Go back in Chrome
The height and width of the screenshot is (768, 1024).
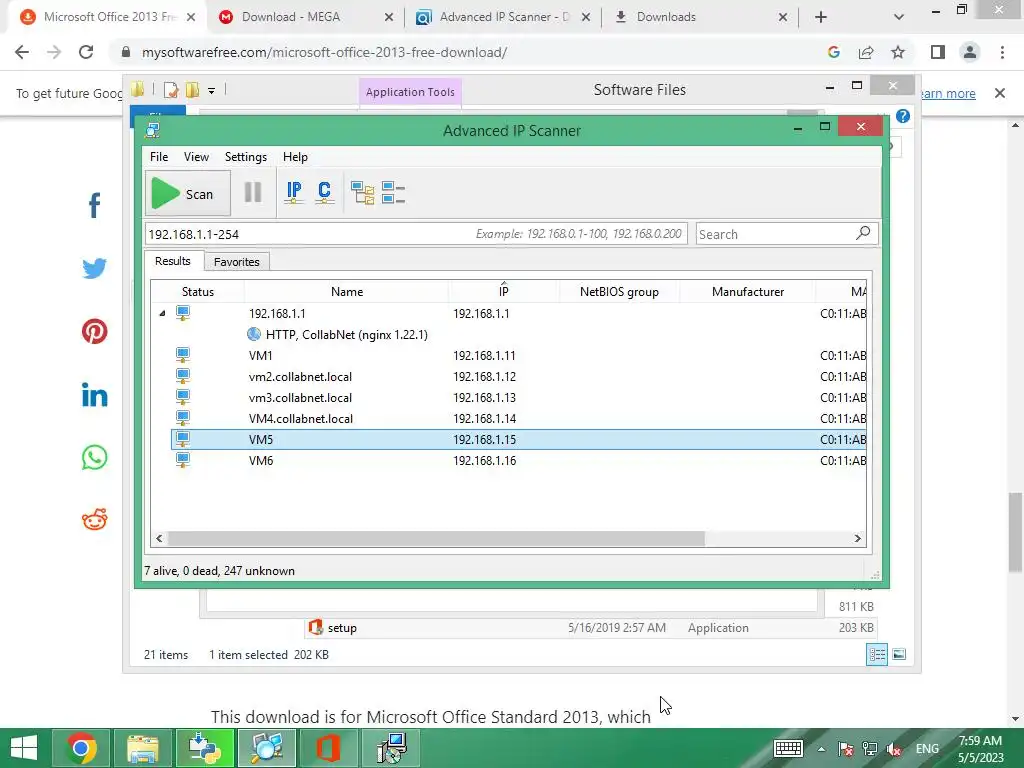(x=22, y=52)
